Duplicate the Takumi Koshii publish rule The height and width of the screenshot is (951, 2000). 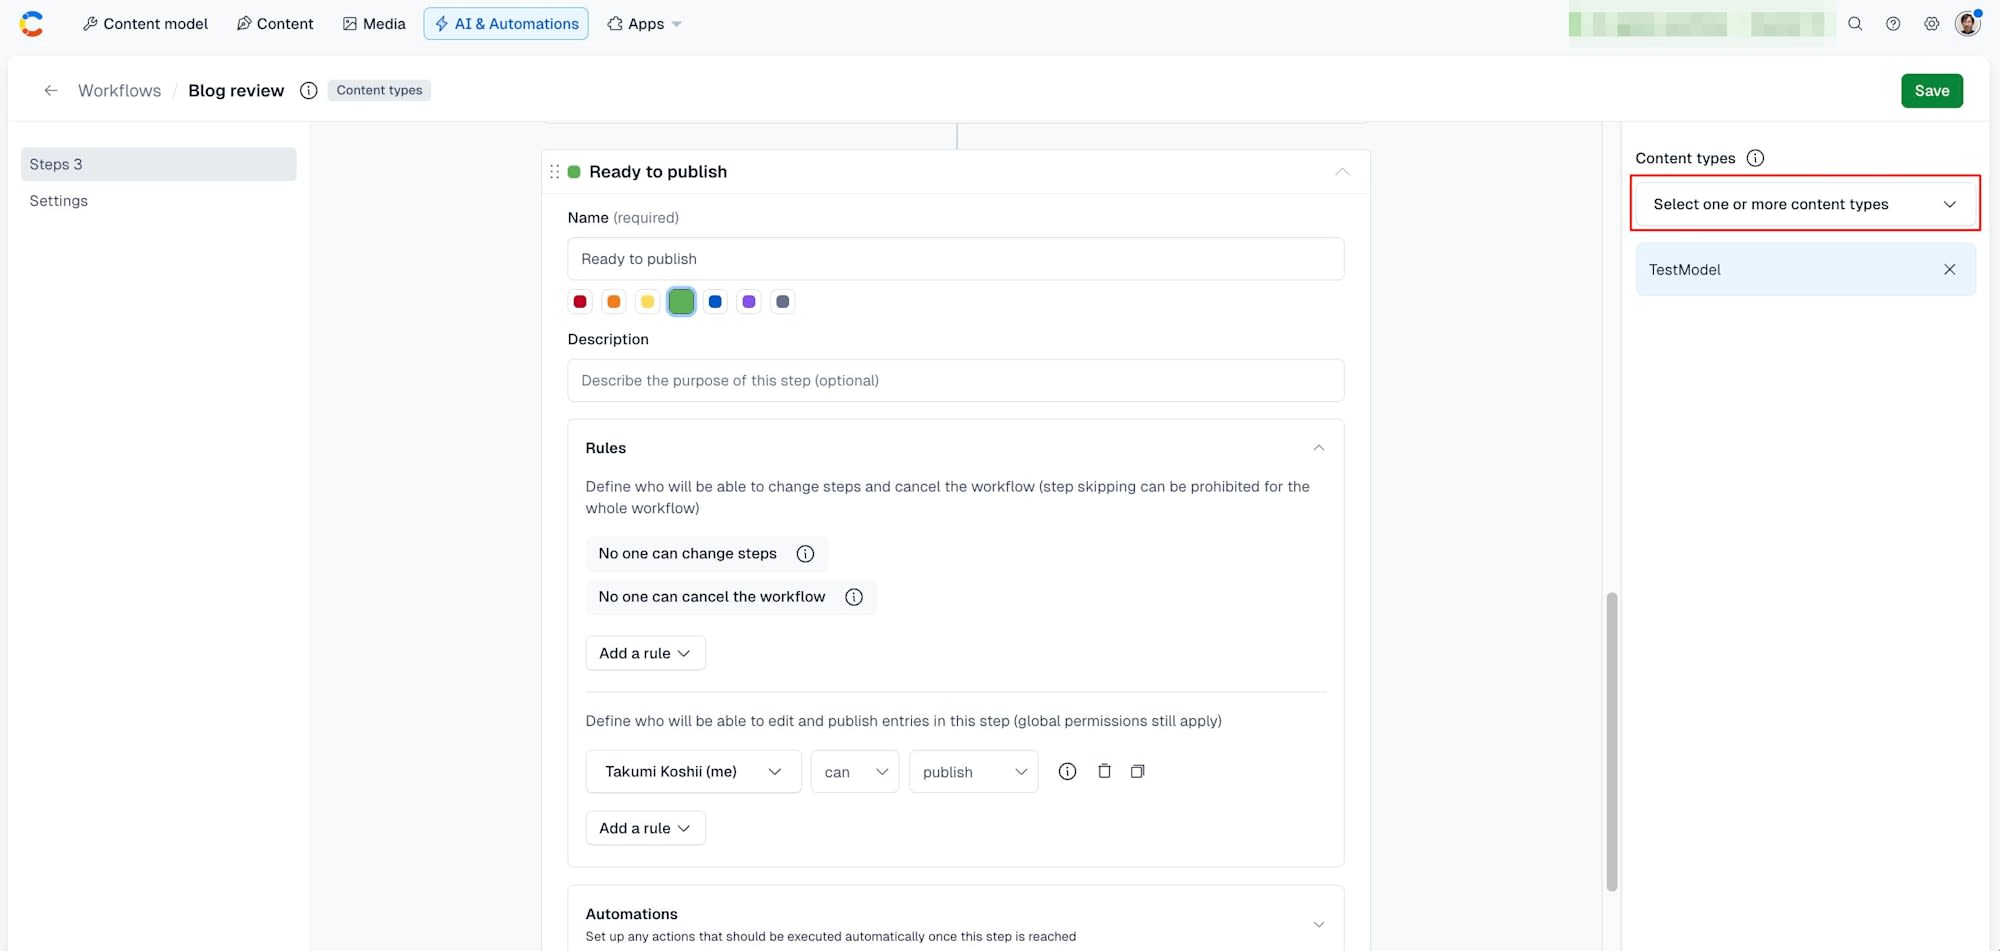point(1137,771)
